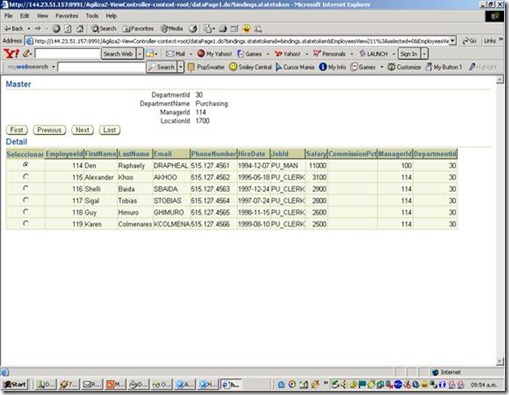Viewport: 509px width, 395px height.
Task: Go to Home page icon
Action: coord(80,29)
